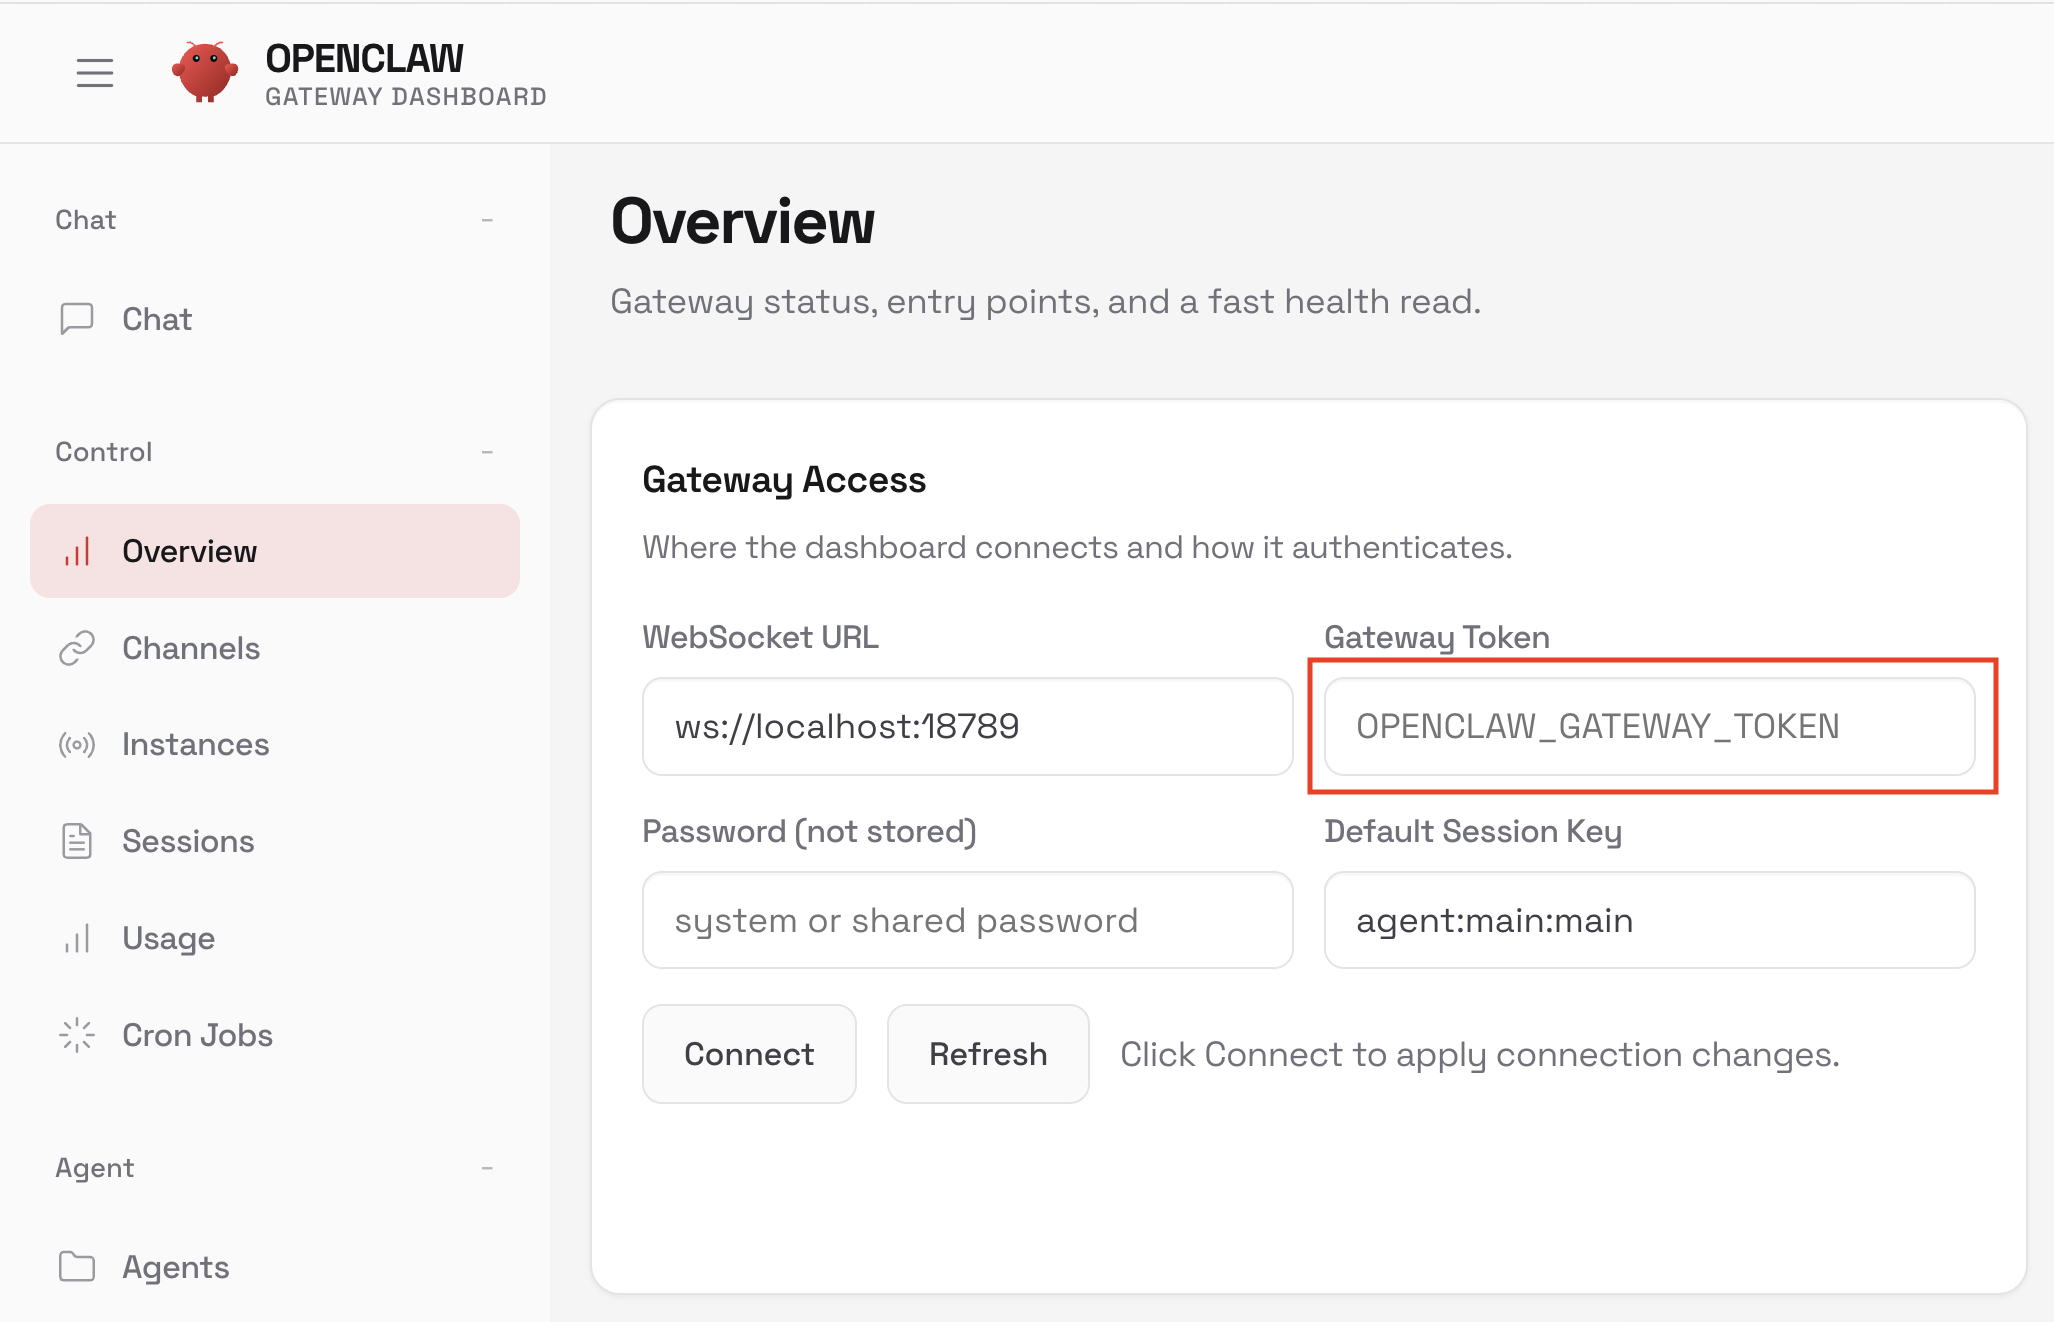Click the Agents folder icon

77,1267
